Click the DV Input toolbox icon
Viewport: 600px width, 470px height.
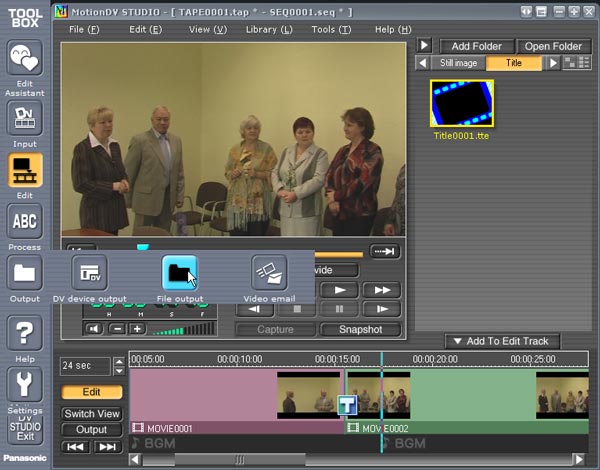[25, 118]
